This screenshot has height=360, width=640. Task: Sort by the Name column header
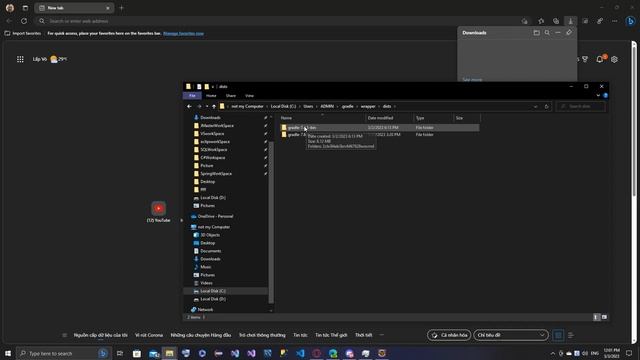[x=322, y=118]
